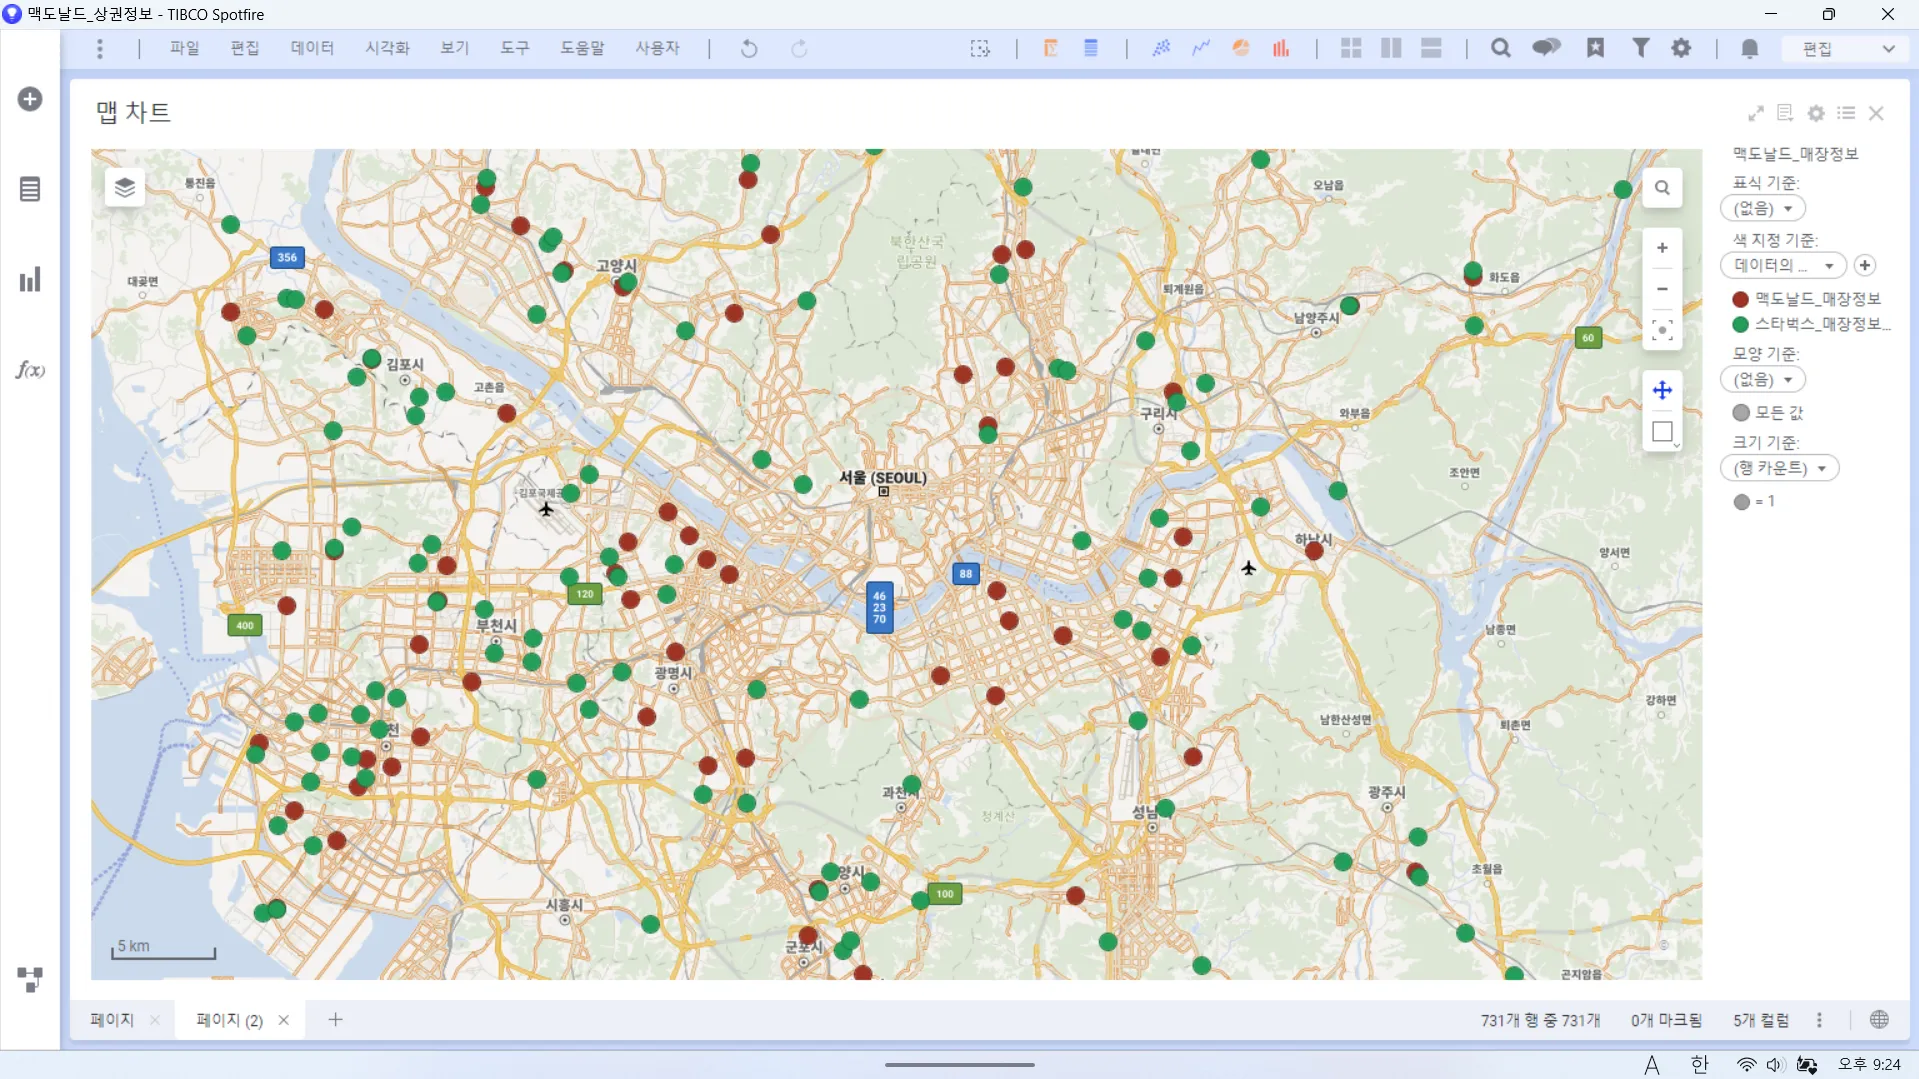Click the 5개 컬럼 status text
1919x1079 pixels.
coord(1761,1020)
